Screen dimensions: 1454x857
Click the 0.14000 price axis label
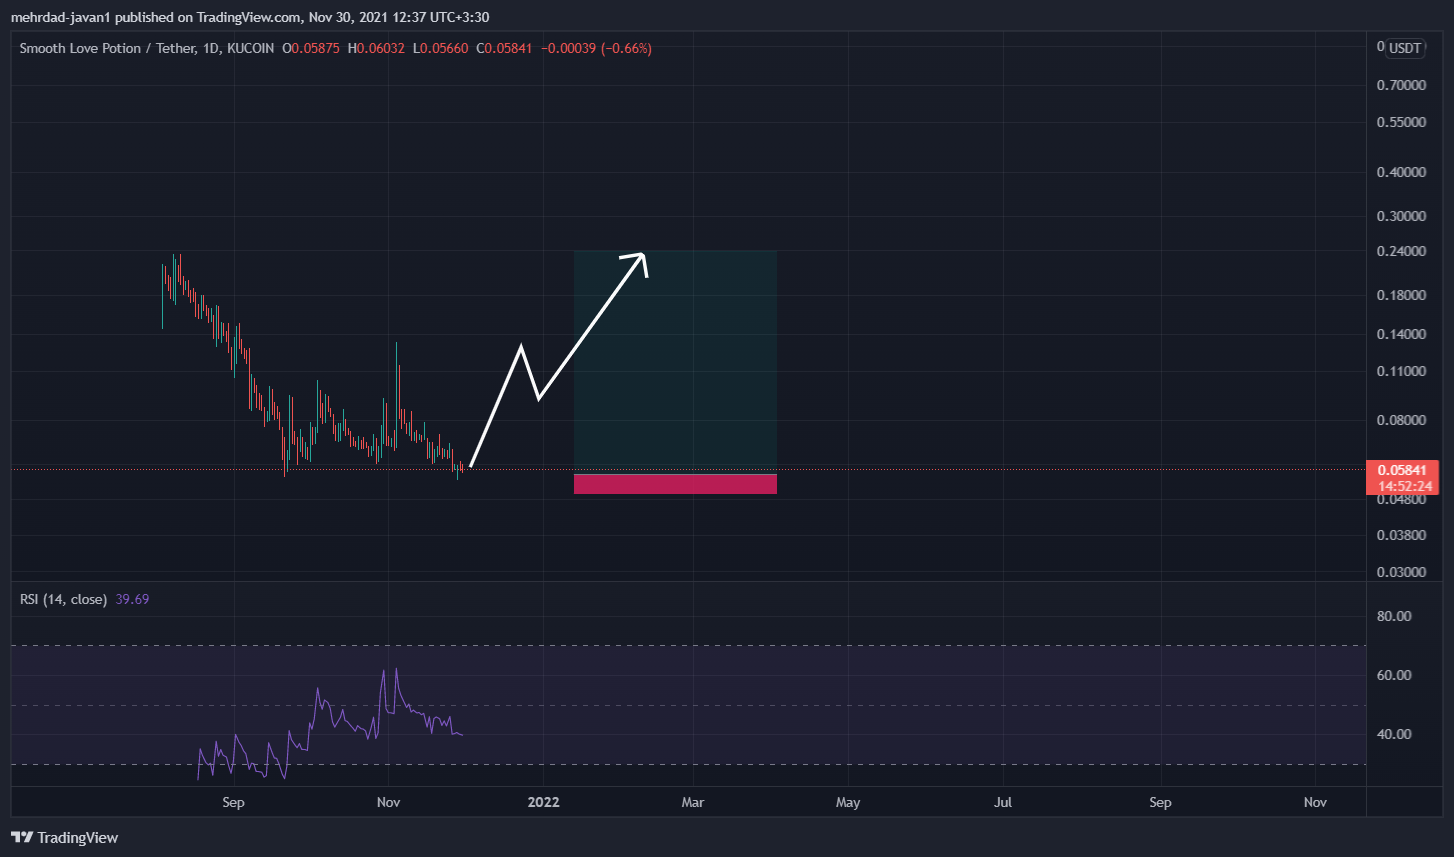[x=1400, y=334]
